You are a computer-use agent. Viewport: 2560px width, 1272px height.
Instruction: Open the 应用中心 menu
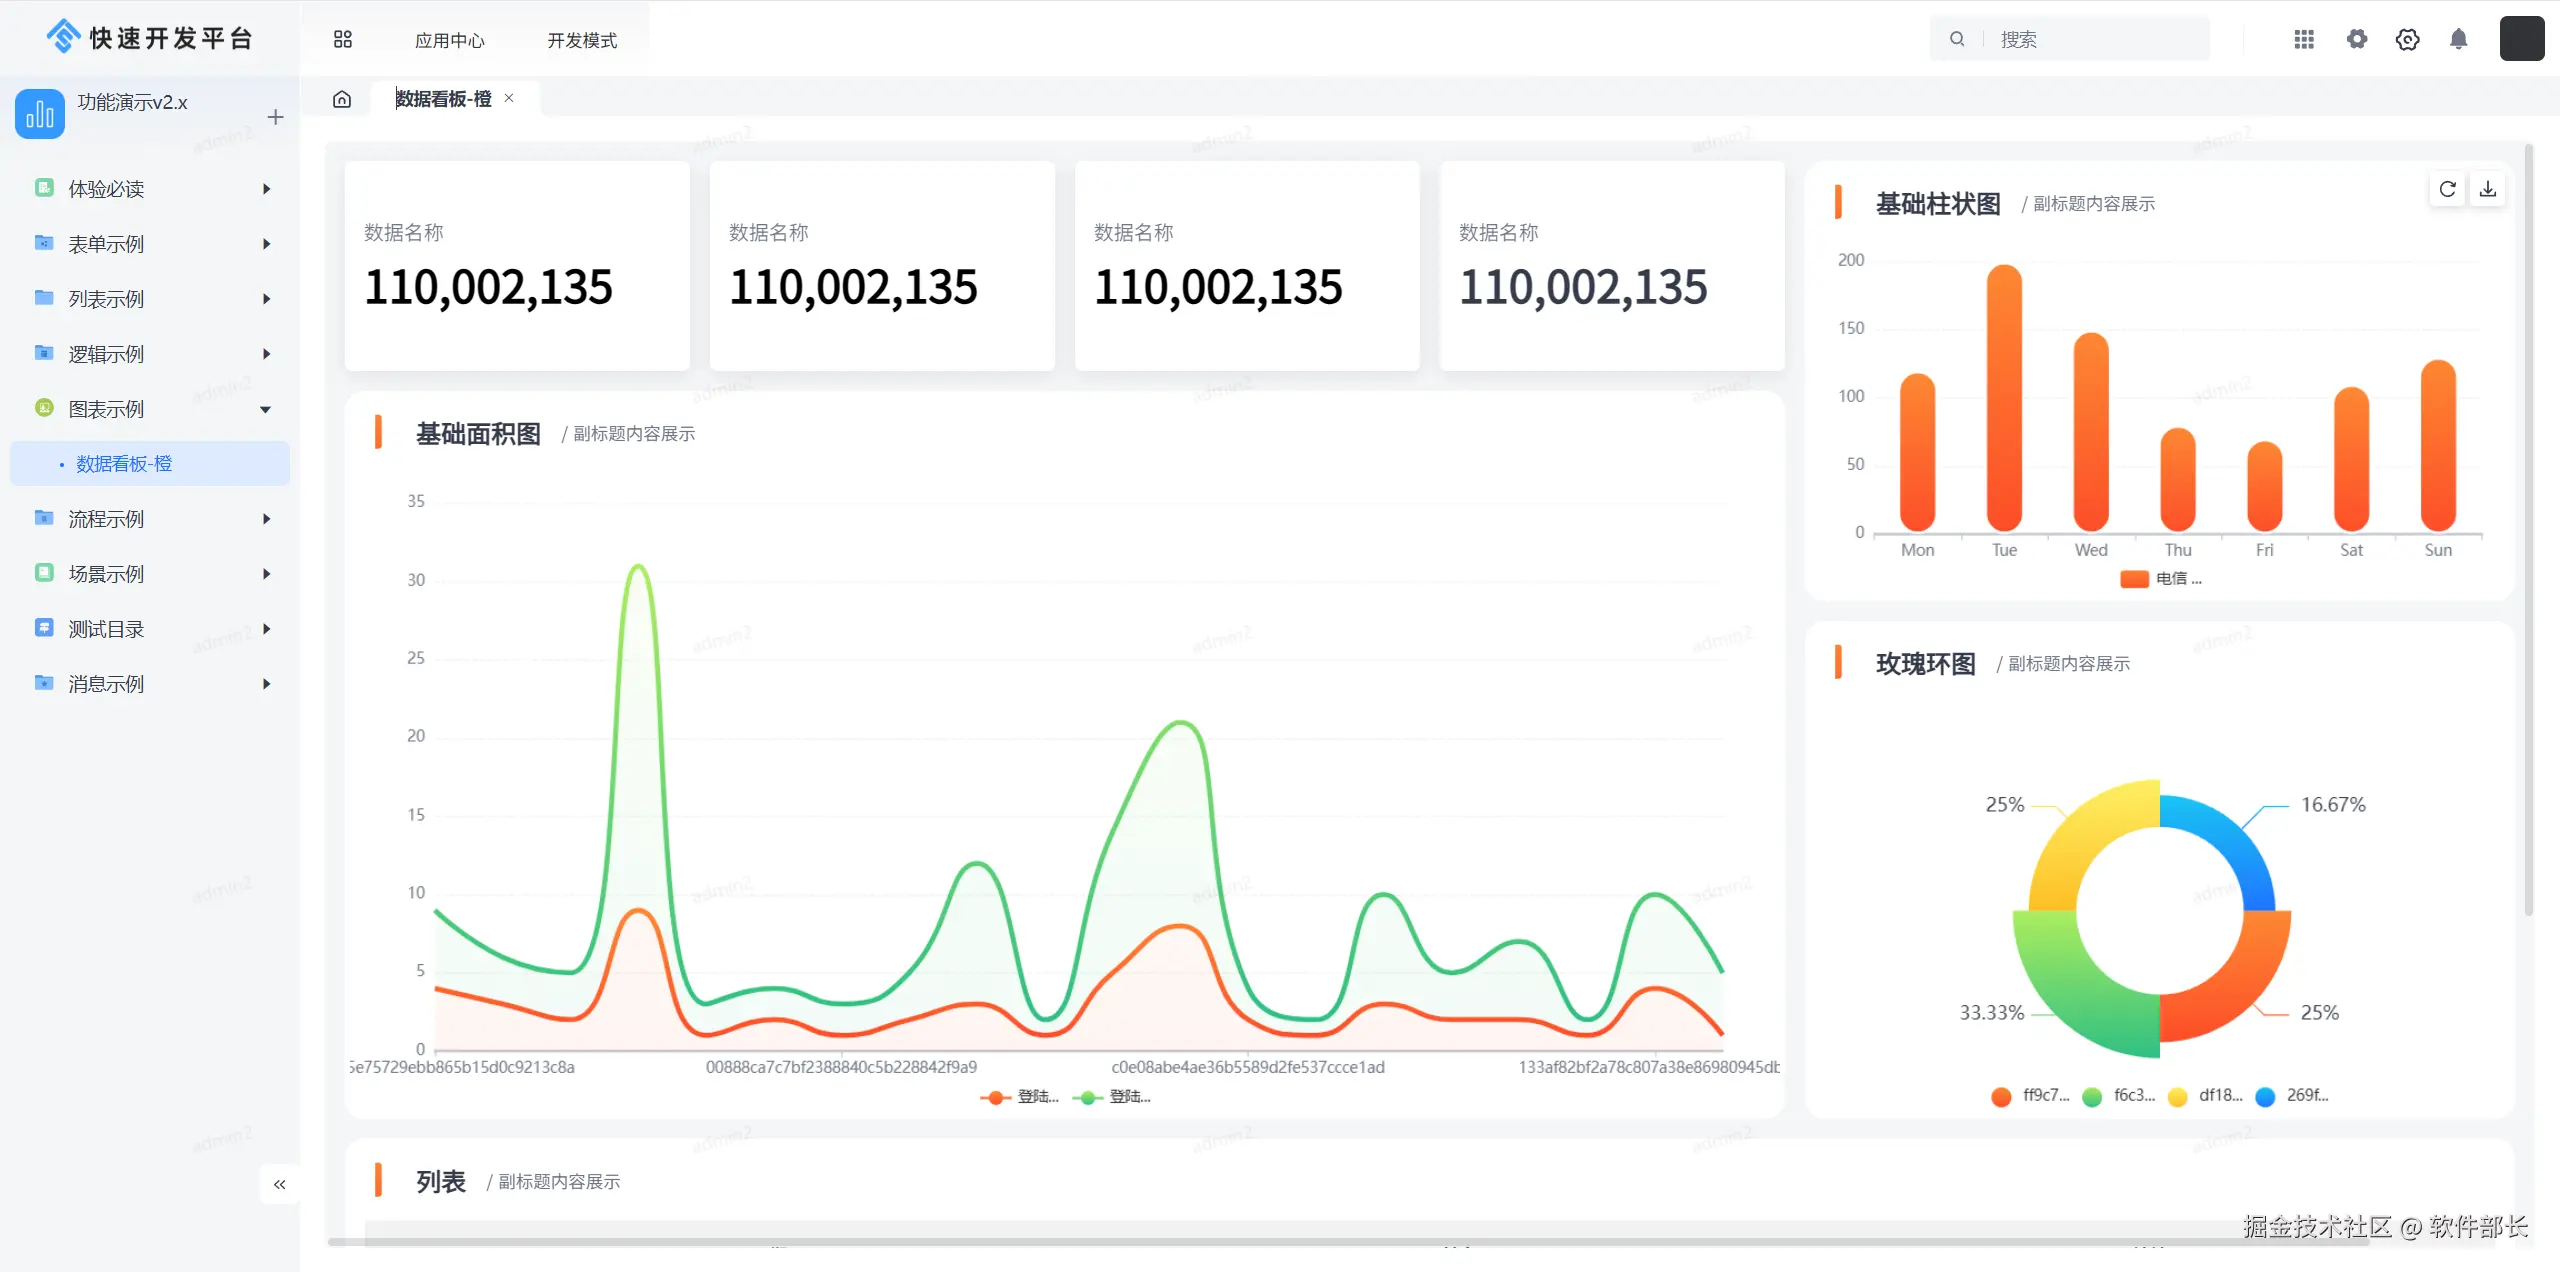449,40
